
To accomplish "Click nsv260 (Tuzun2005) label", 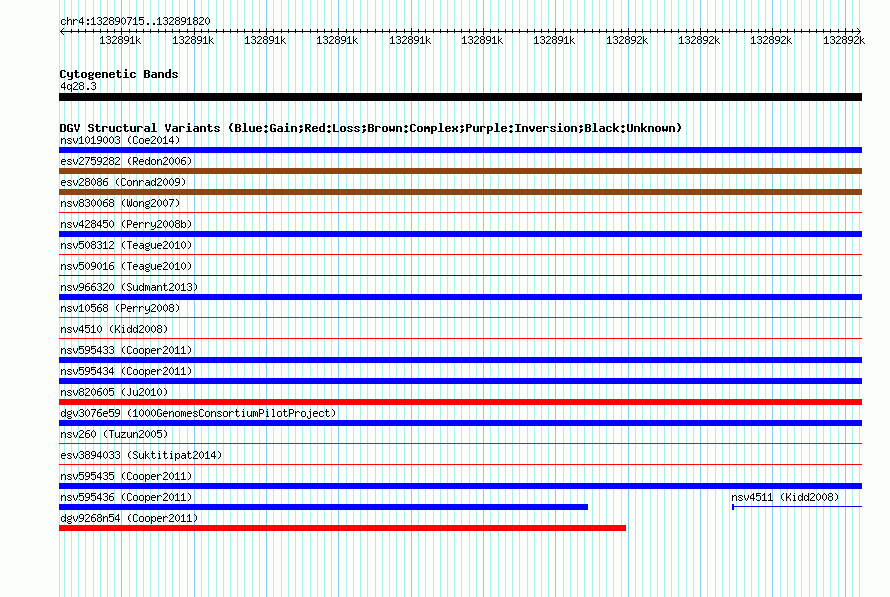I will coord(114,434).
